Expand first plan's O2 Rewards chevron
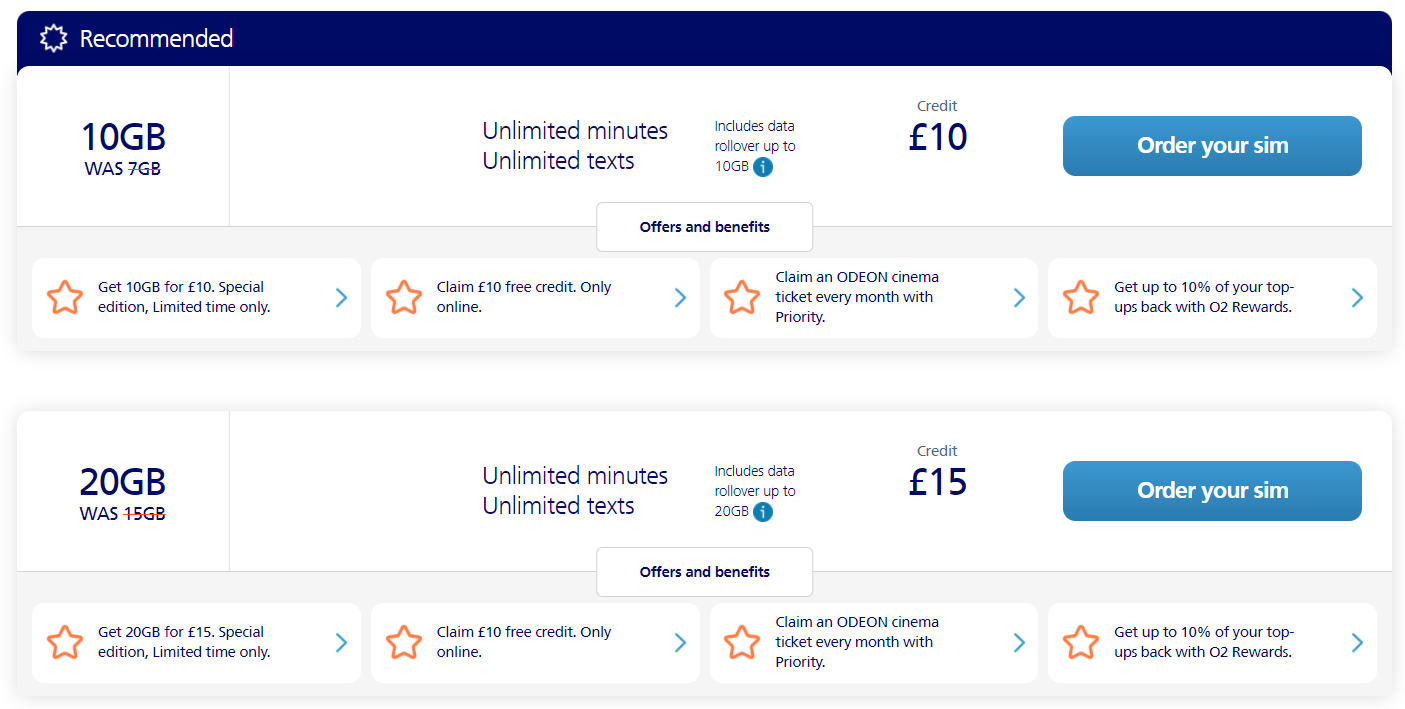The image size is (1405, 709). (x=1357, y=298)
